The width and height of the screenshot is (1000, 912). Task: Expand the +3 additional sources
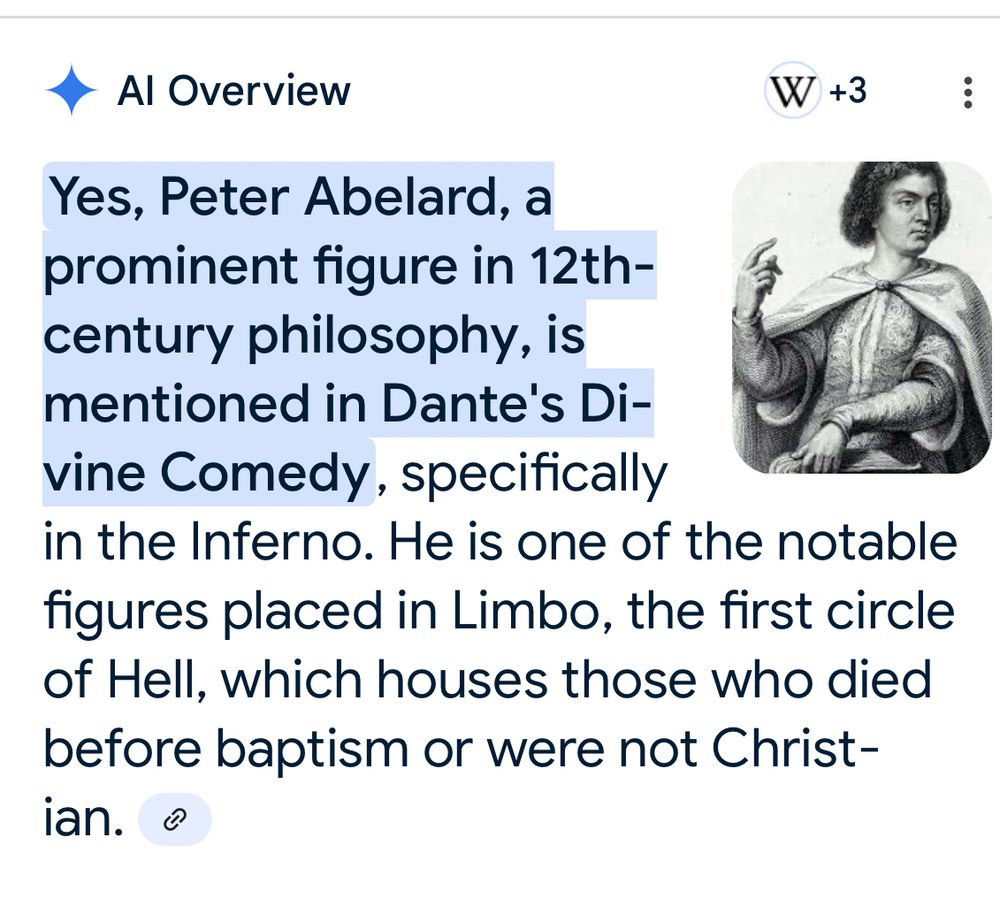(848, 92)
